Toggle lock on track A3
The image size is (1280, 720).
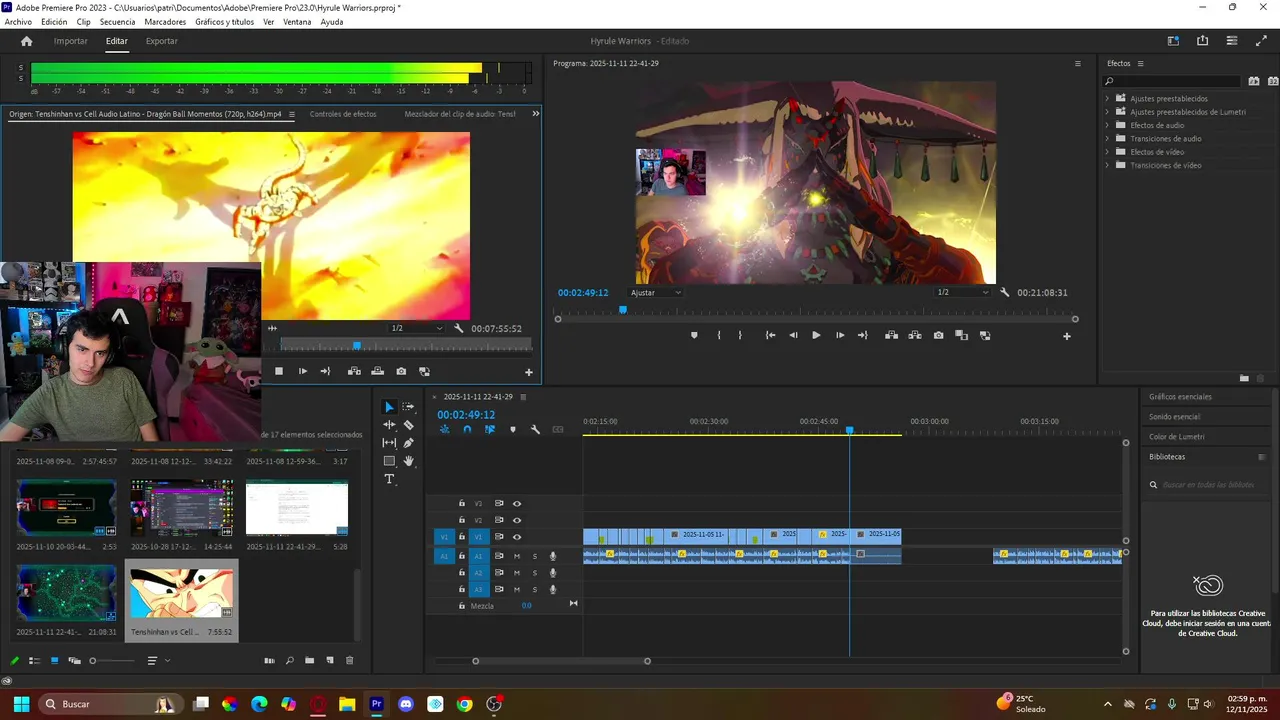coord(461,589)
